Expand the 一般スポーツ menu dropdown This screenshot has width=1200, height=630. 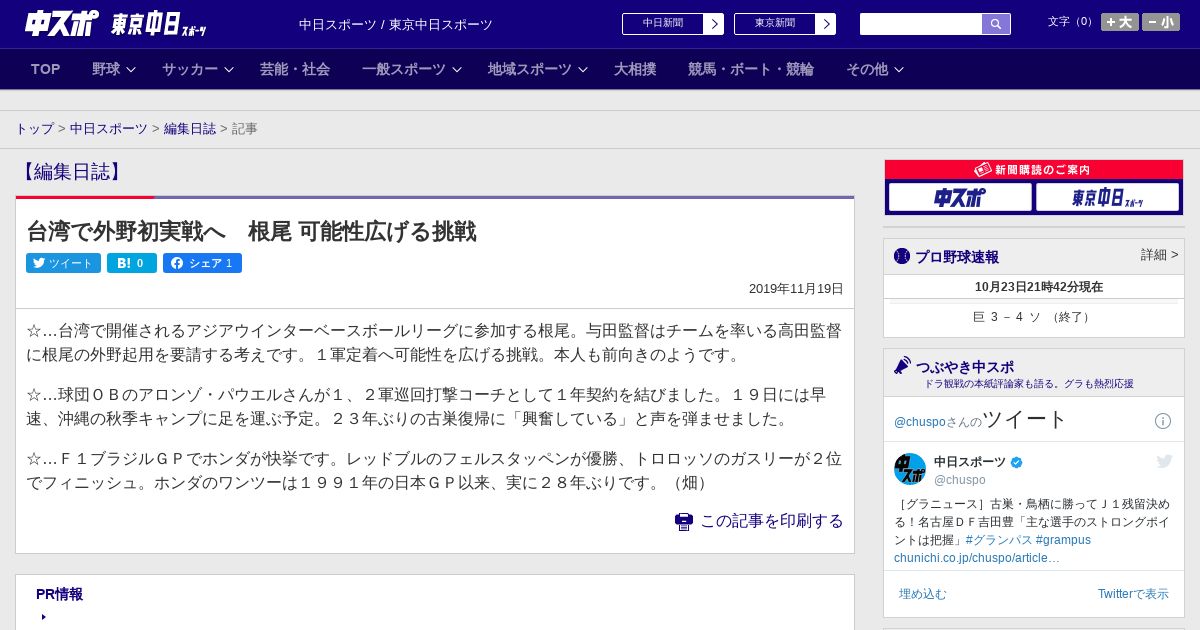point(412,69)
